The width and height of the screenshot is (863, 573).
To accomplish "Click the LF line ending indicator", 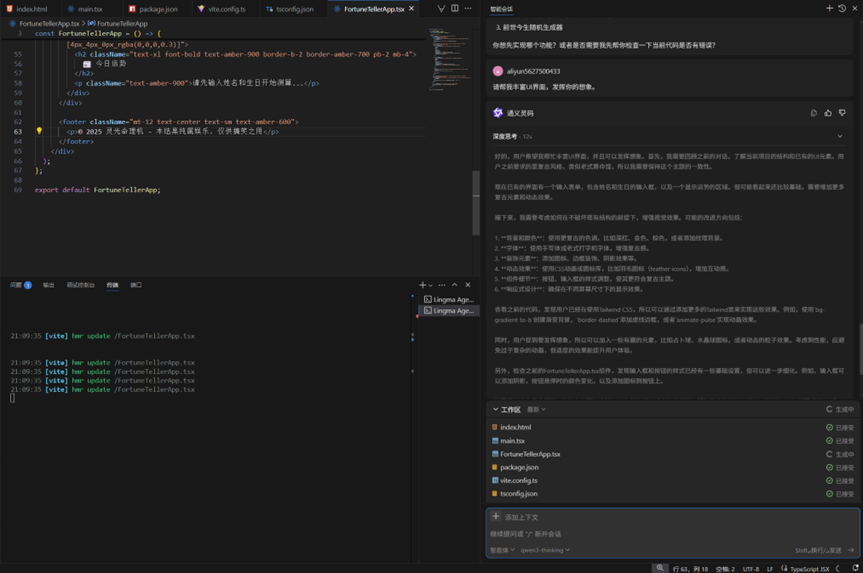I will (769, 569).
